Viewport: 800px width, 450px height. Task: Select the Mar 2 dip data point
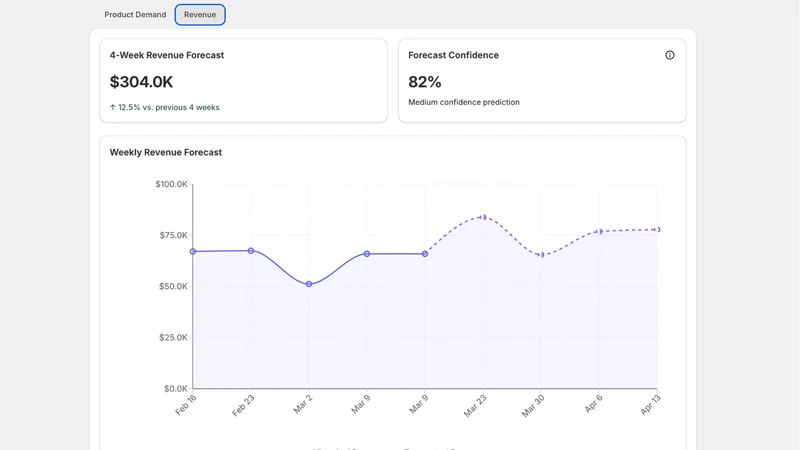309,284
